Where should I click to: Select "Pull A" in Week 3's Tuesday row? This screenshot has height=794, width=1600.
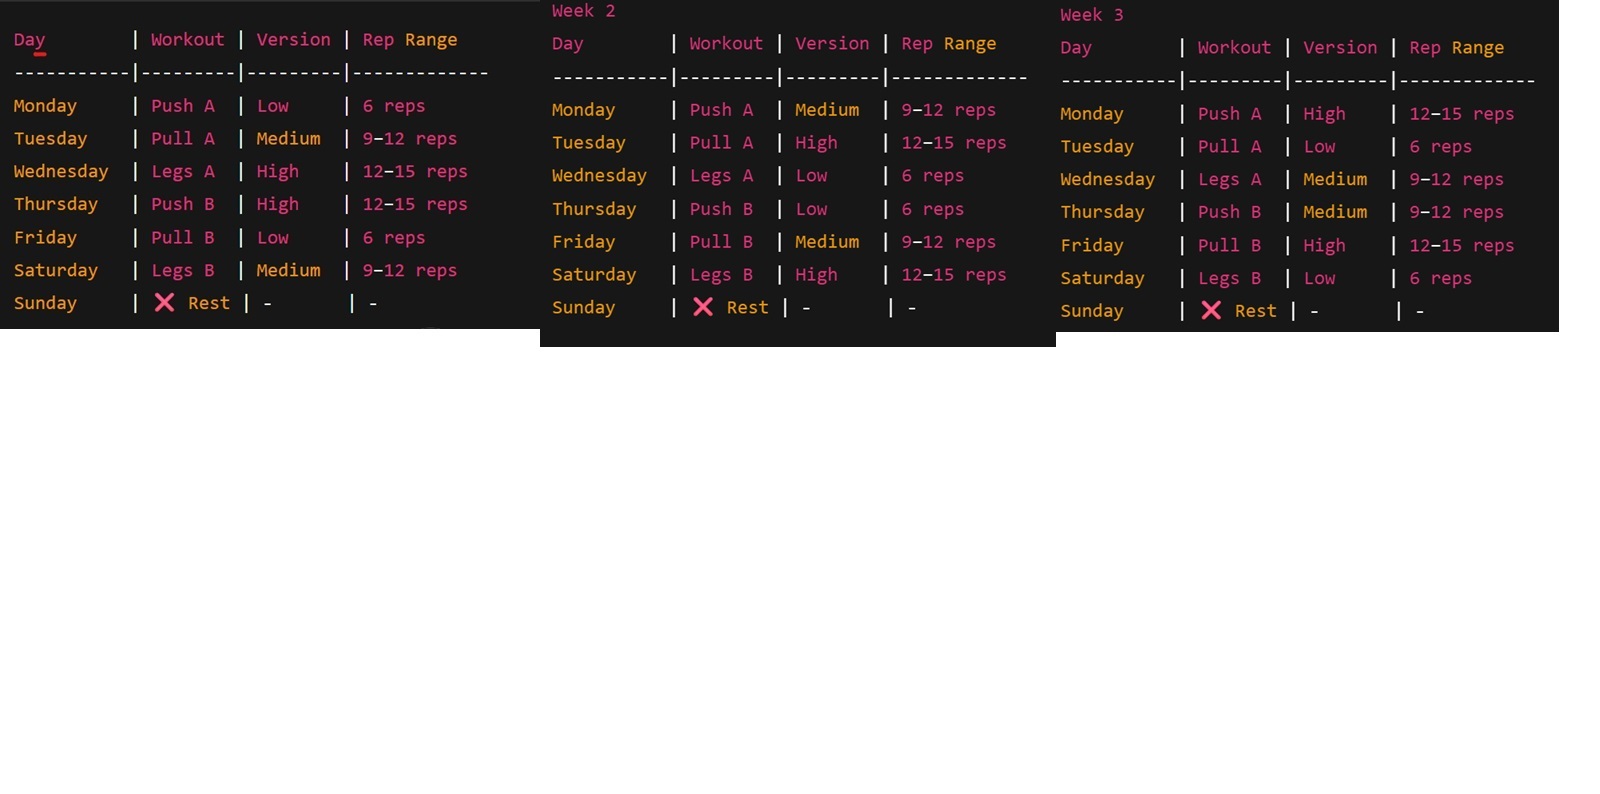[1229, 147]
